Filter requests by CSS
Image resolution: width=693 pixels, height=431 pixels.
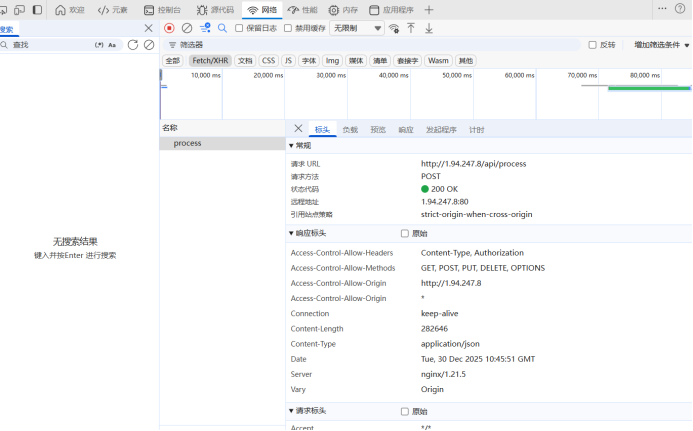[268, 61]
